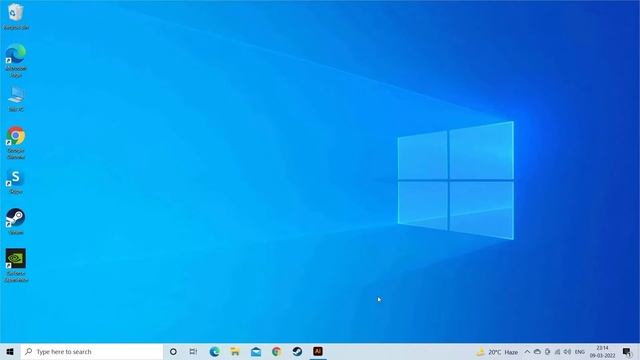
Task: Open the network status tray icon
Action: [558, 352]
